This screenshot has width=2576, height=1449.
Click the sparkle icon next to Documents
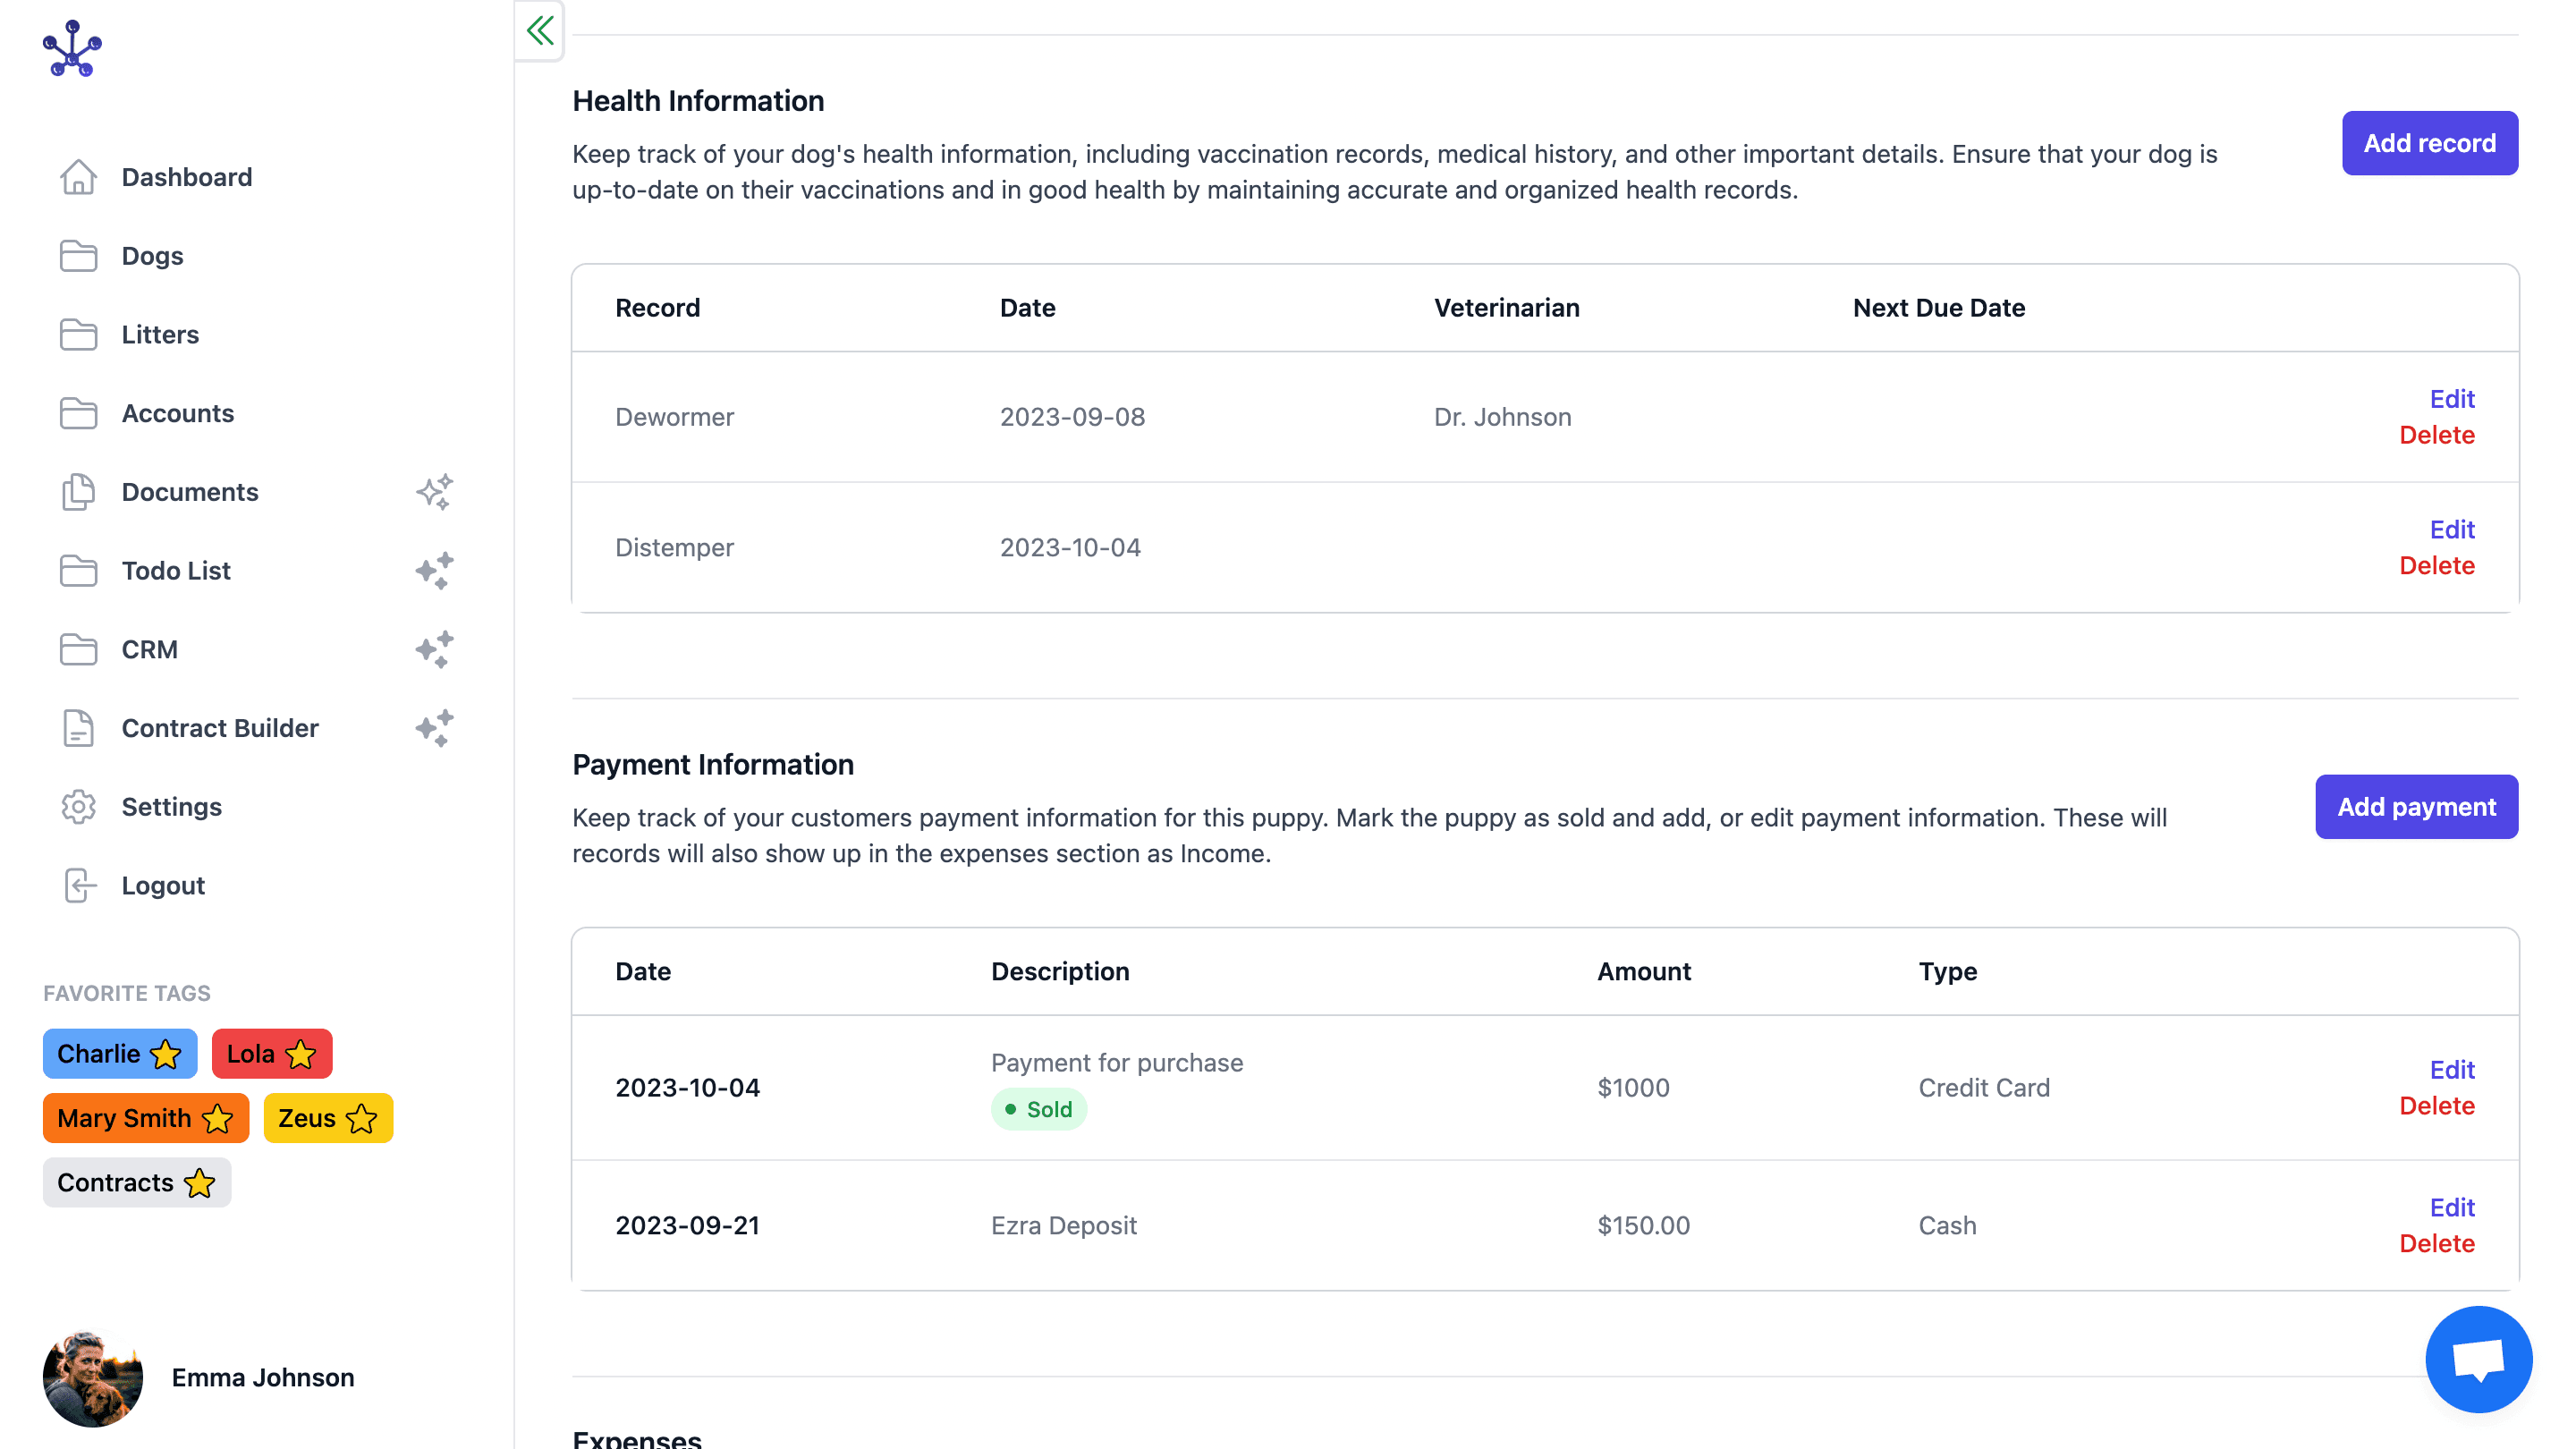click(434, 492)
